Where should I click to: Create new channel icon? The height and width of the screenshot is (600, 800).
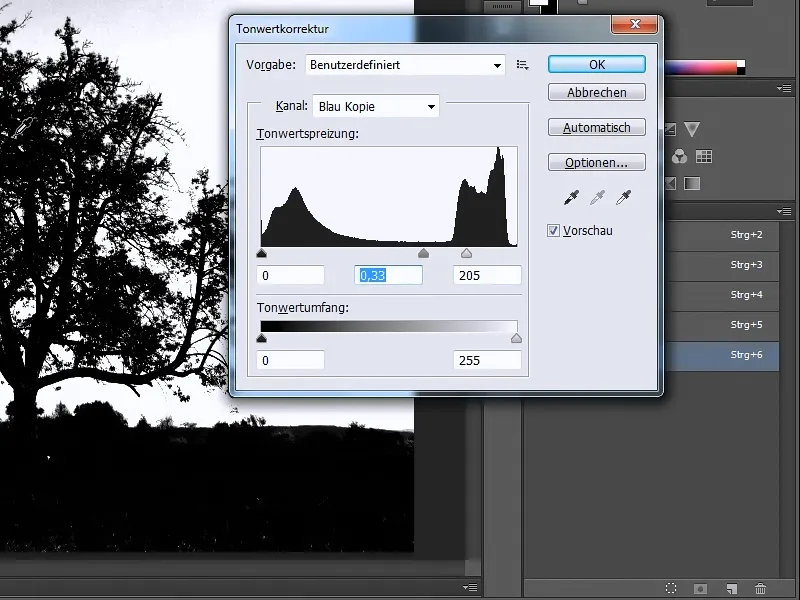coord(731,589)
